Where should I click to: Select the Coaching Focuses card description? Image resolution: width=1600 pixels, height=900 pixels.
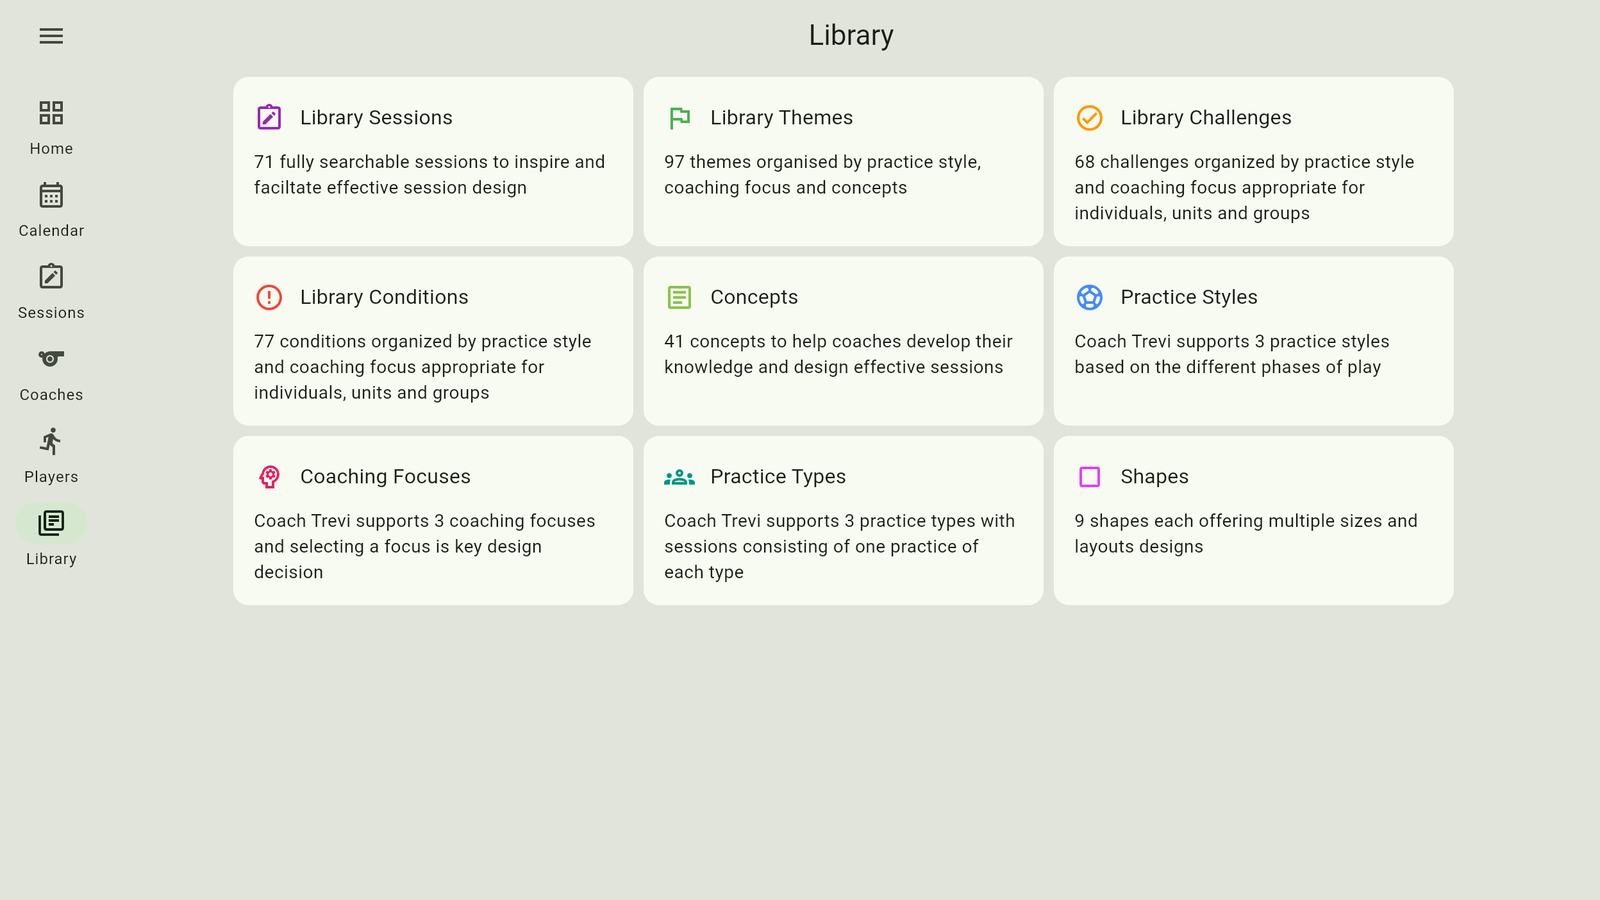pyautogui.click(x=424, y=546)
